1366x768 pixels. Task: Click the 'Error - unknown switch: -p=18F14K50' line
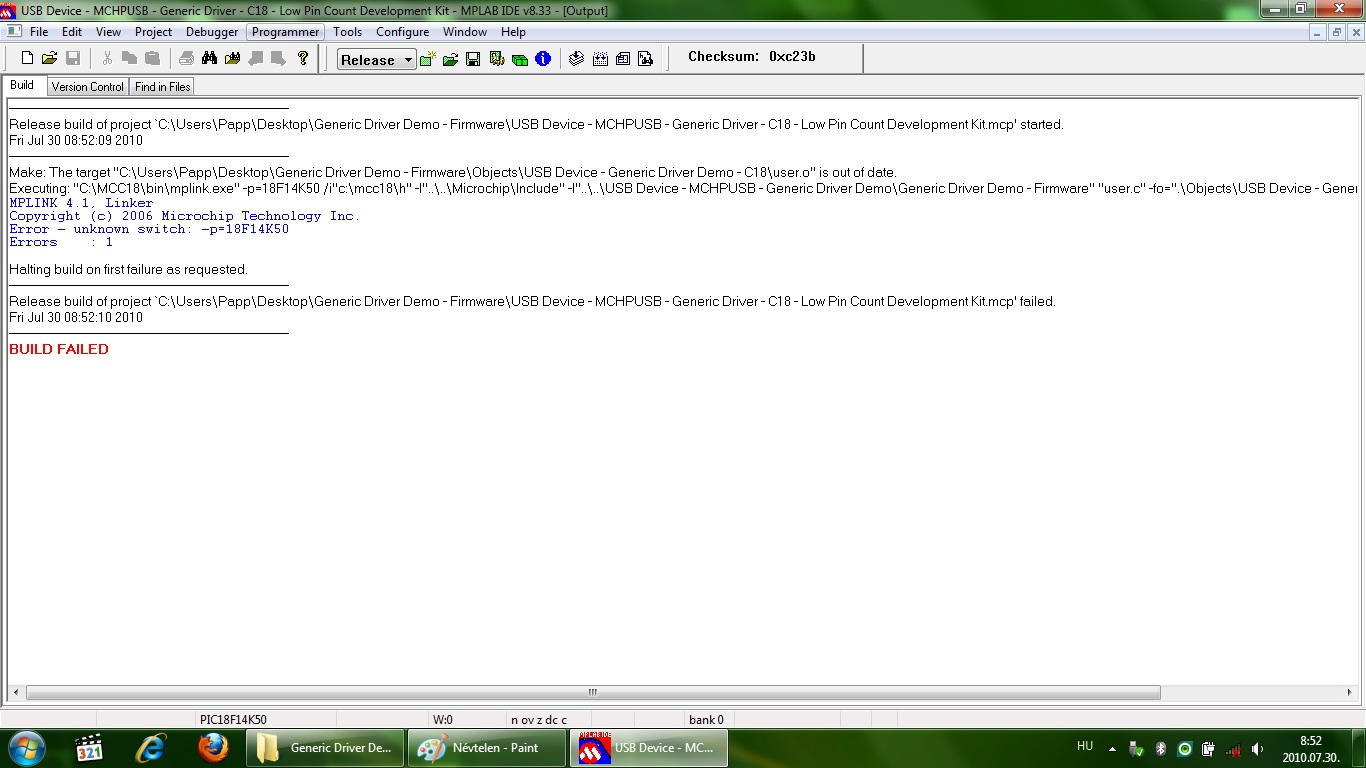coord(149,229)
